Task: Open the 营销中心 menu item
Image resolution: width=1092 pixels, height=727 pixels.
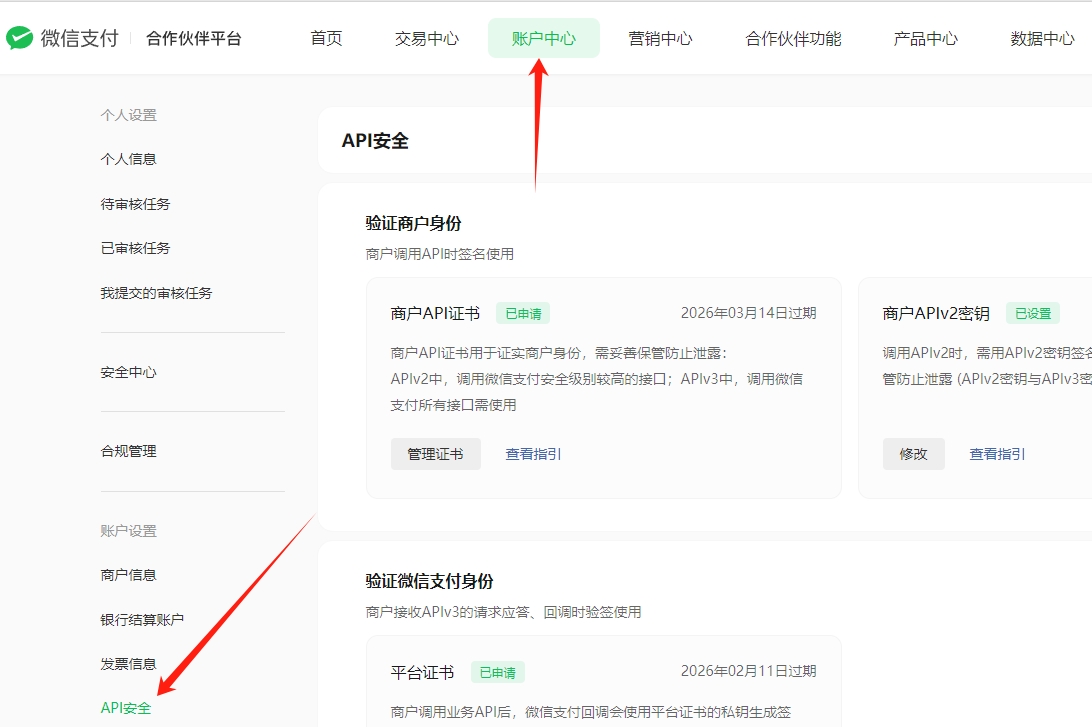Action: (x=660, y=38)
